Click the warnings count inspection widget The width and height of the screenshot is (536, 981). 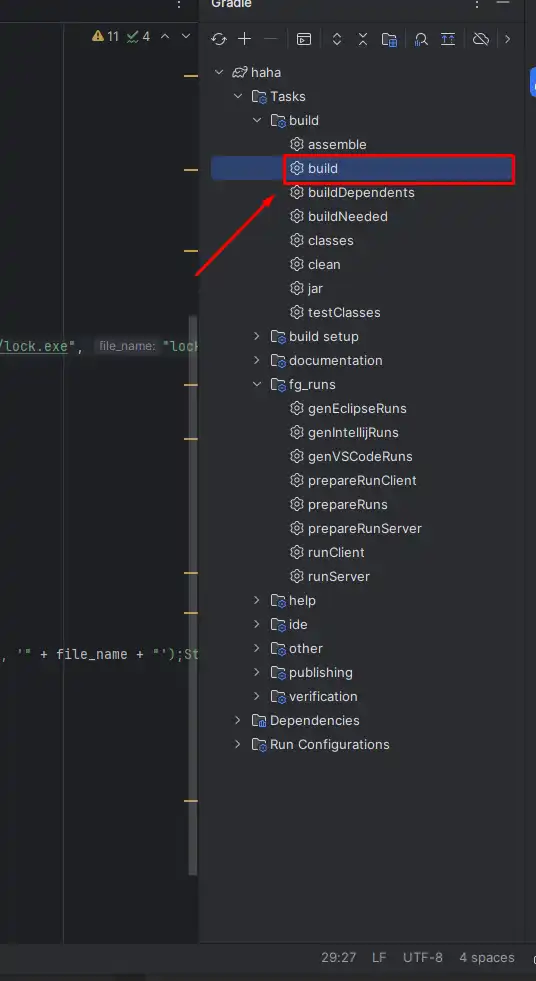(x=105, y=36)
